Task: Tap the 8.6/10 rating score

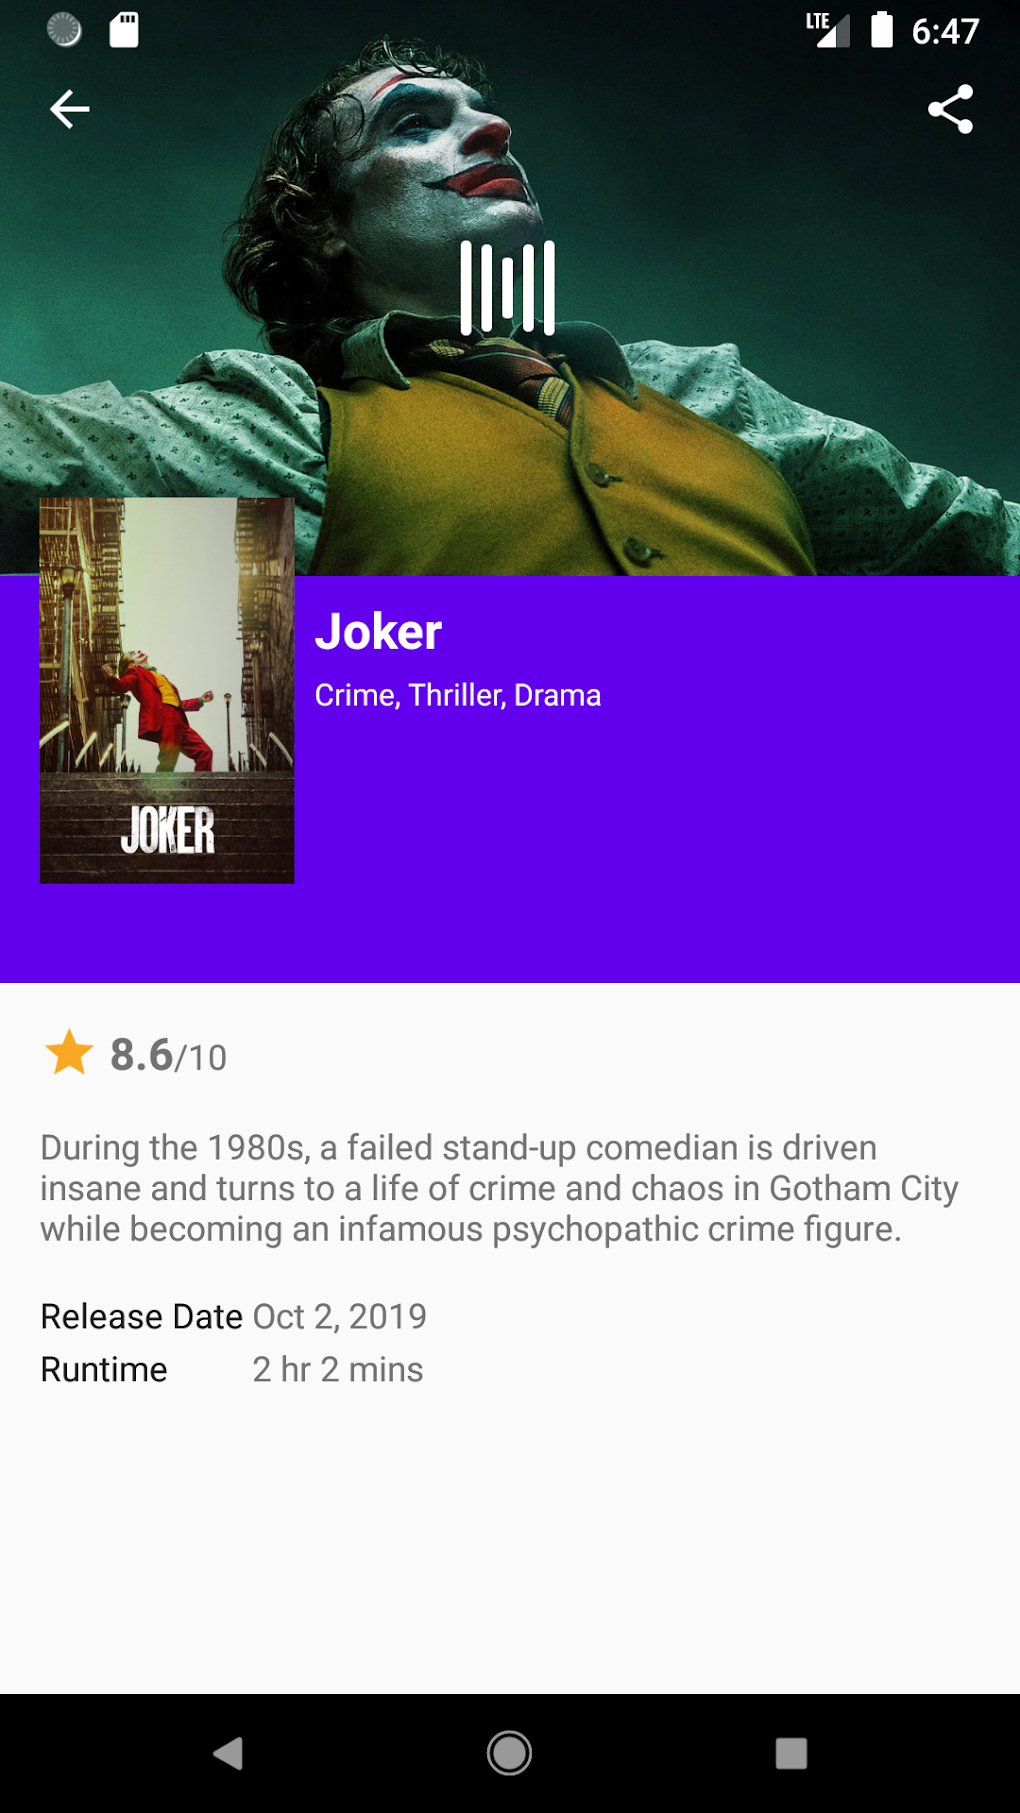Action: tap(168, 1055)
